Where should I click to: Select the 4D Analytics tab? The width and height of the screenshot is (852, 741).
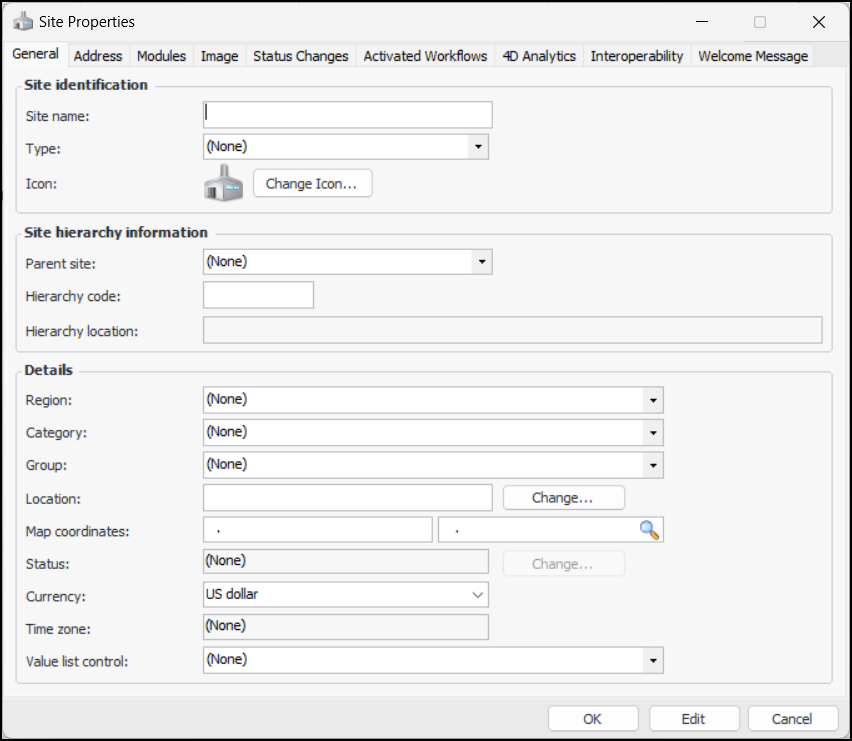538,56
